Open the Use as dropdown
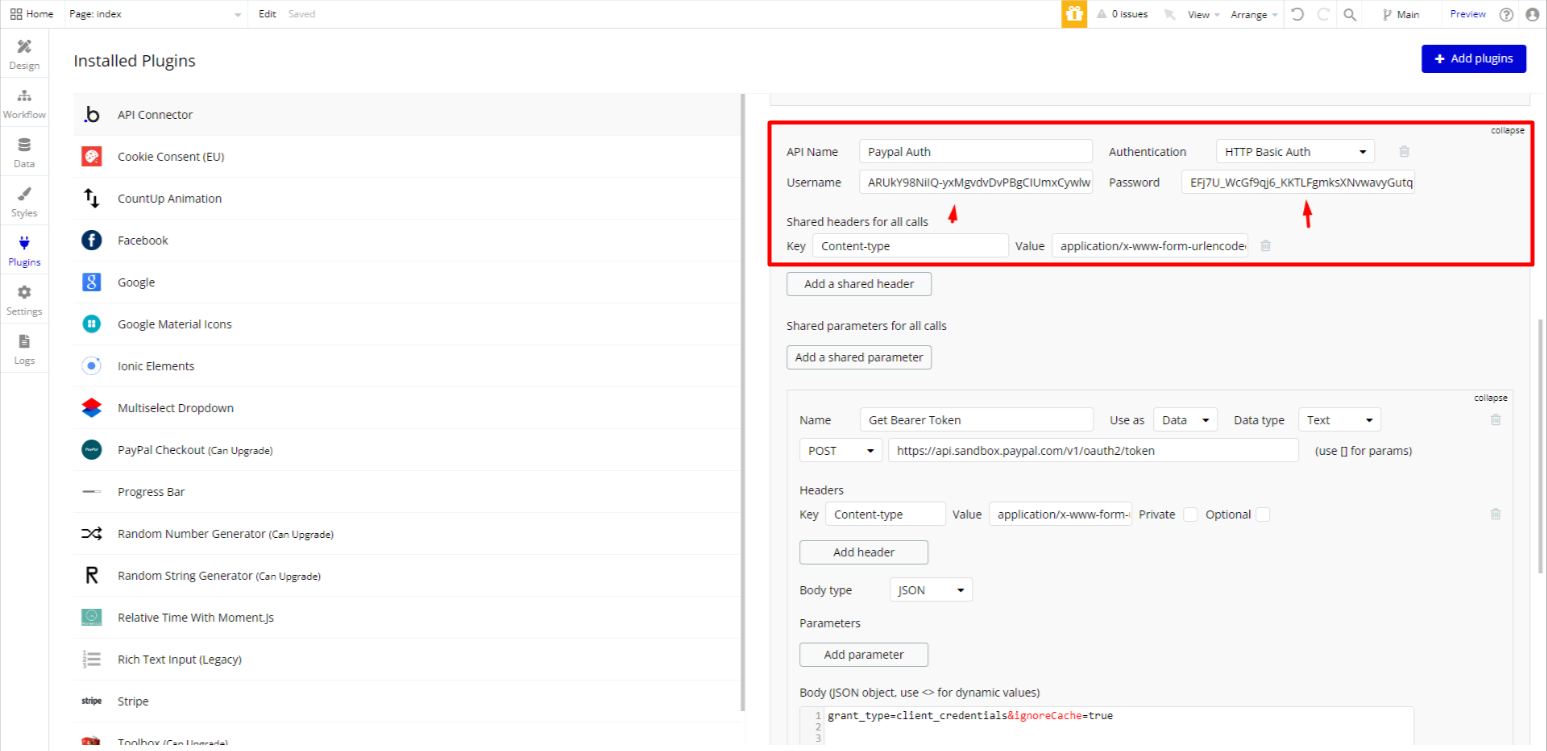1547x751 pixels. pyautogui.click(x=1186, y=420)
